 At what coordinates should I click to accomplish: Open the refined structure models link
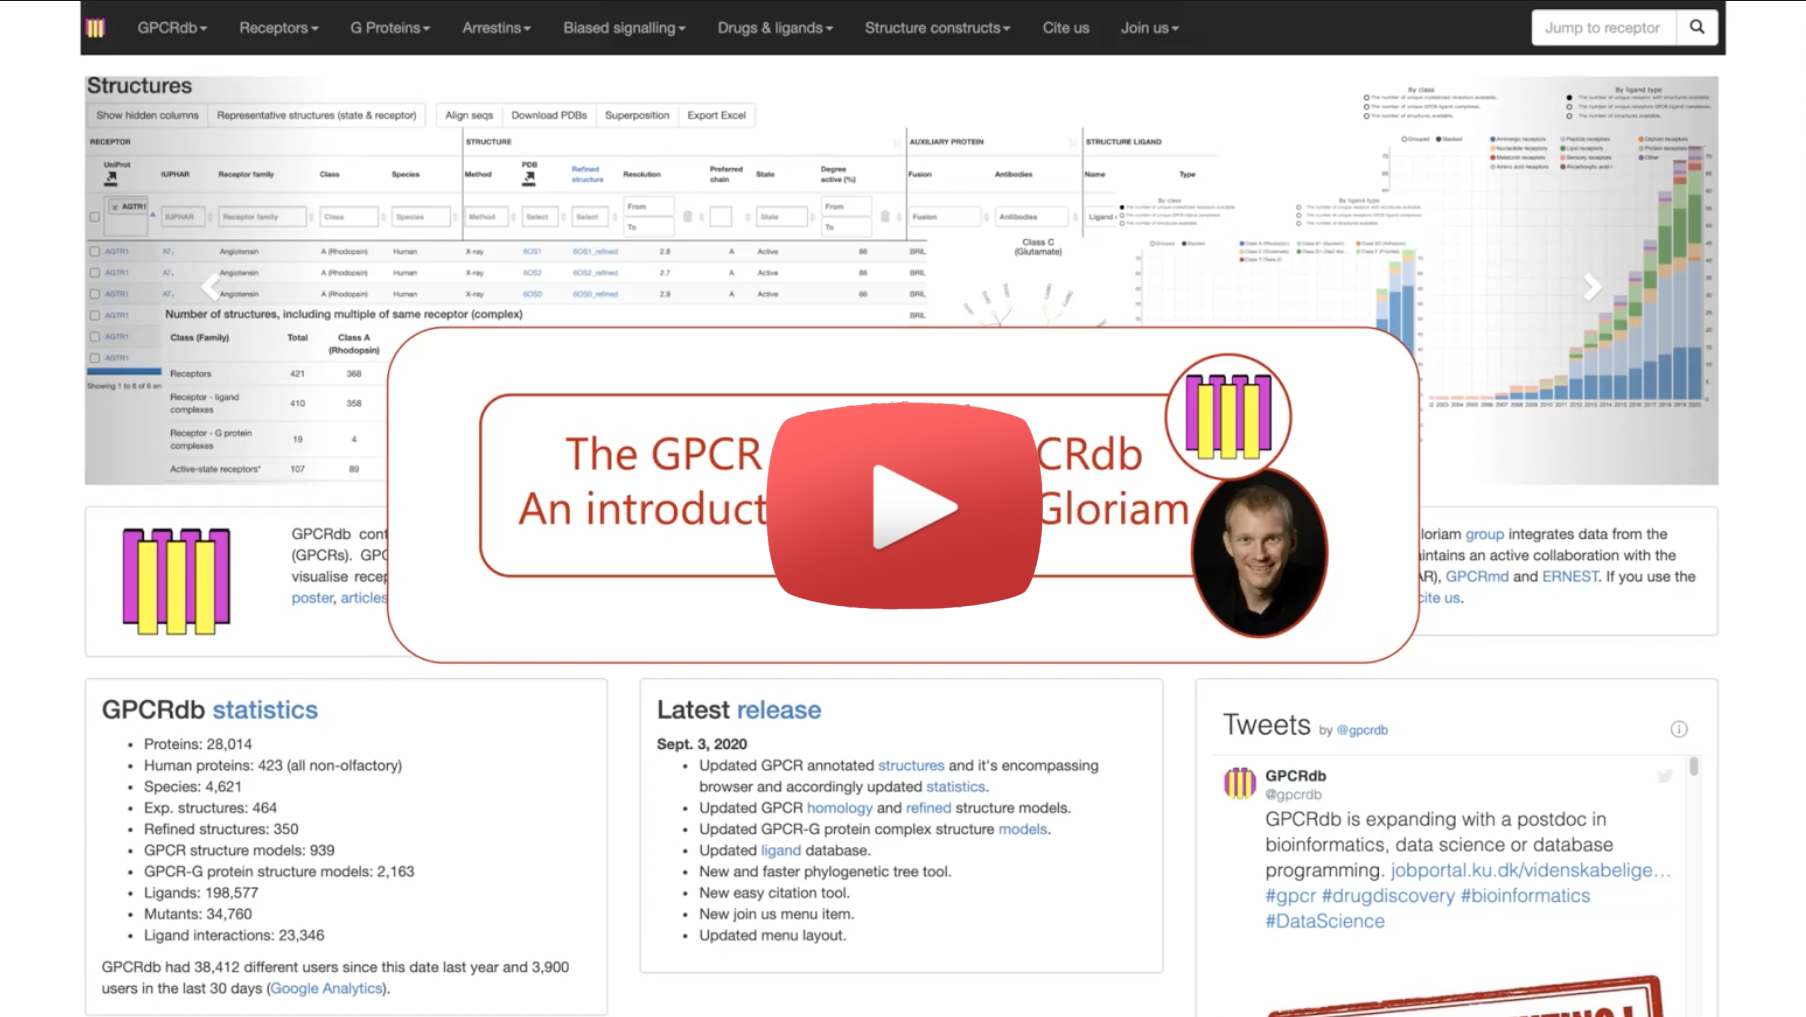tap(929, 808)
